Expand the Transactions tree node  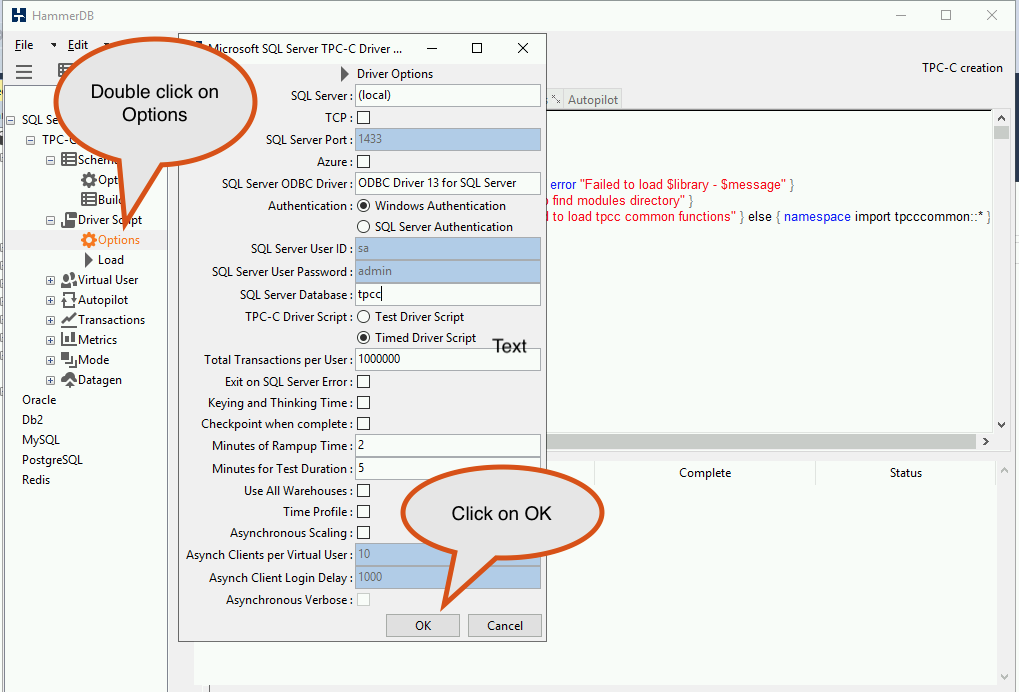point(51,320)
